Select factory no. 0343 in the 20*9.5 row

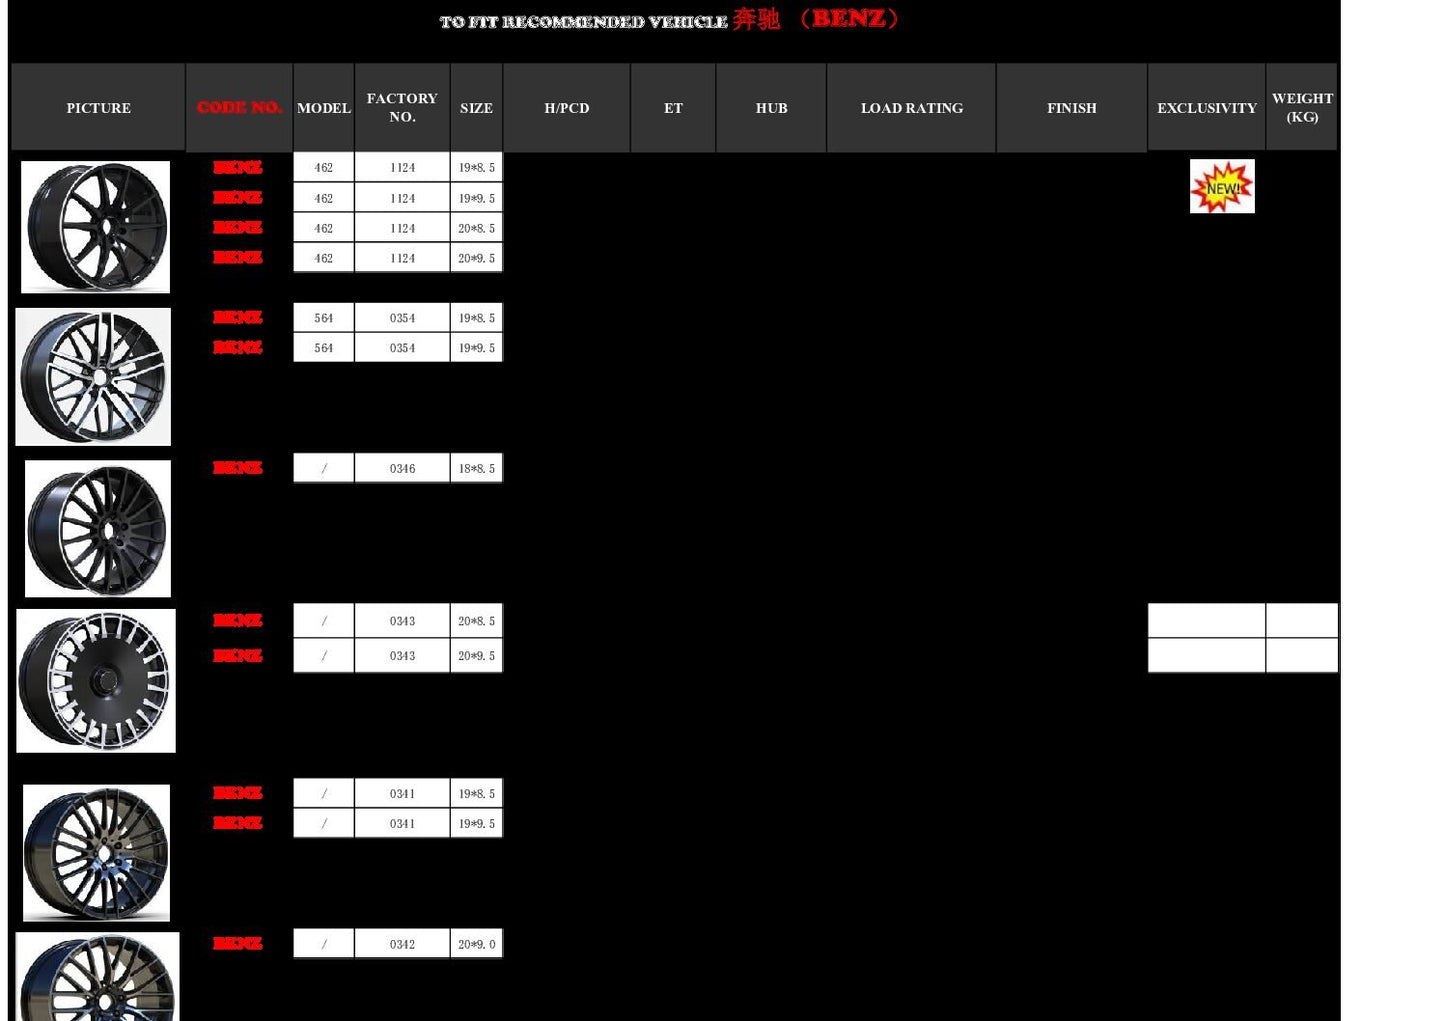(x=402, y=656)
